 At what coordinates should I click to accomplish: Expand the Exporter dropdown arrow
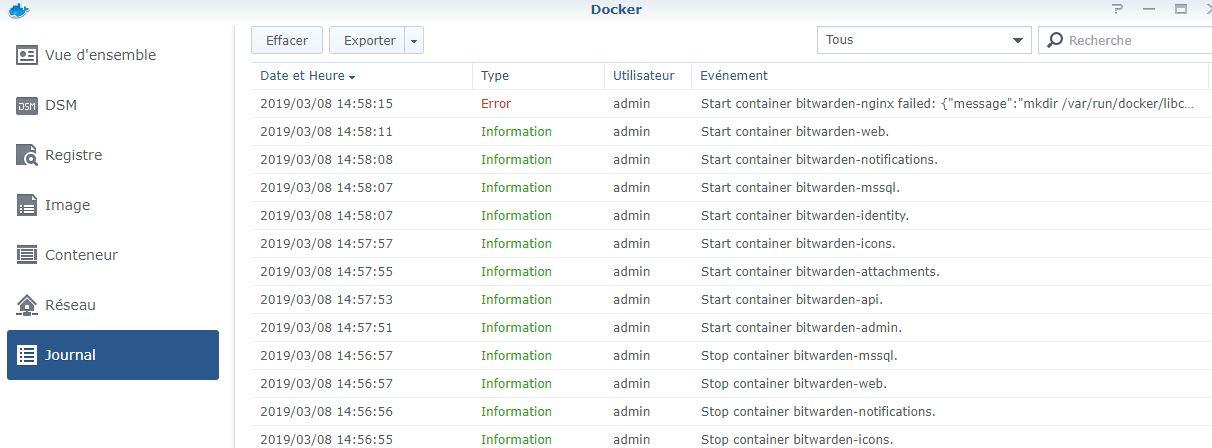click(x=416, y=41)
